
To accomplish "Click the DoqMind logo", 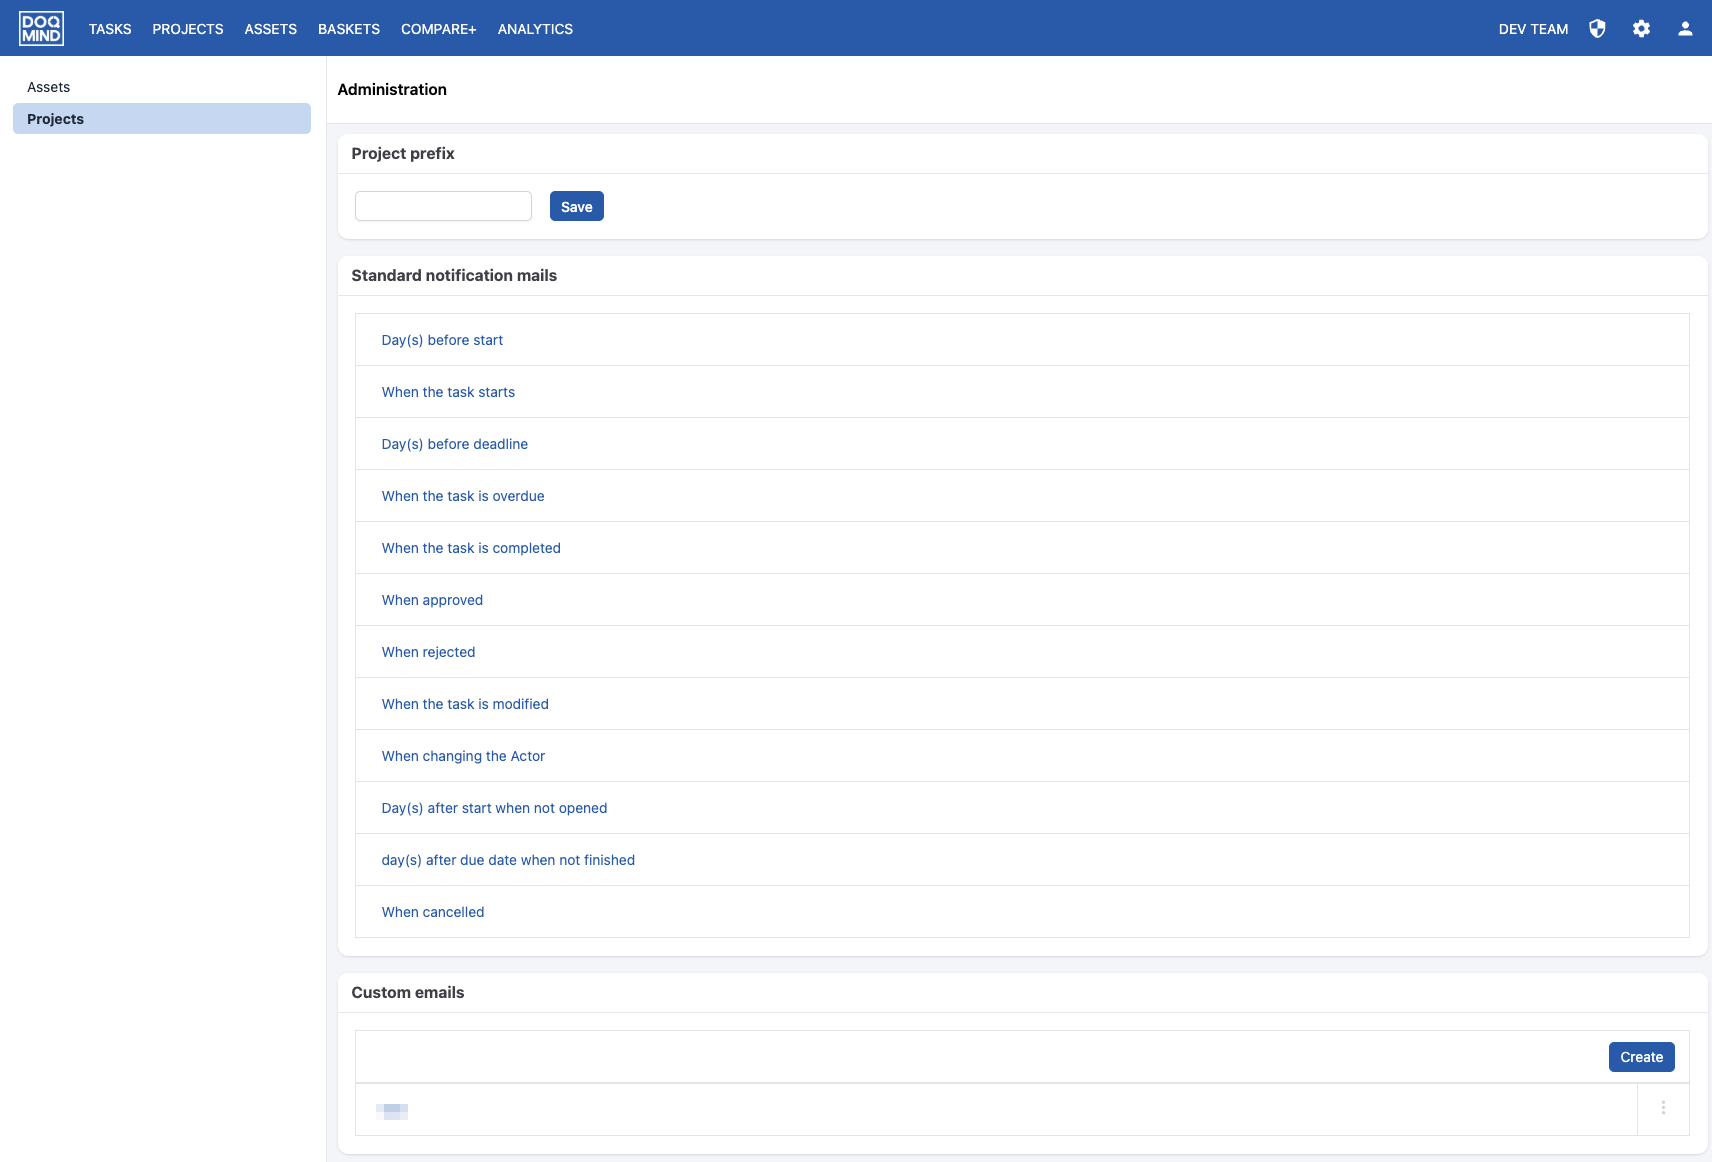I will [41, 28].
